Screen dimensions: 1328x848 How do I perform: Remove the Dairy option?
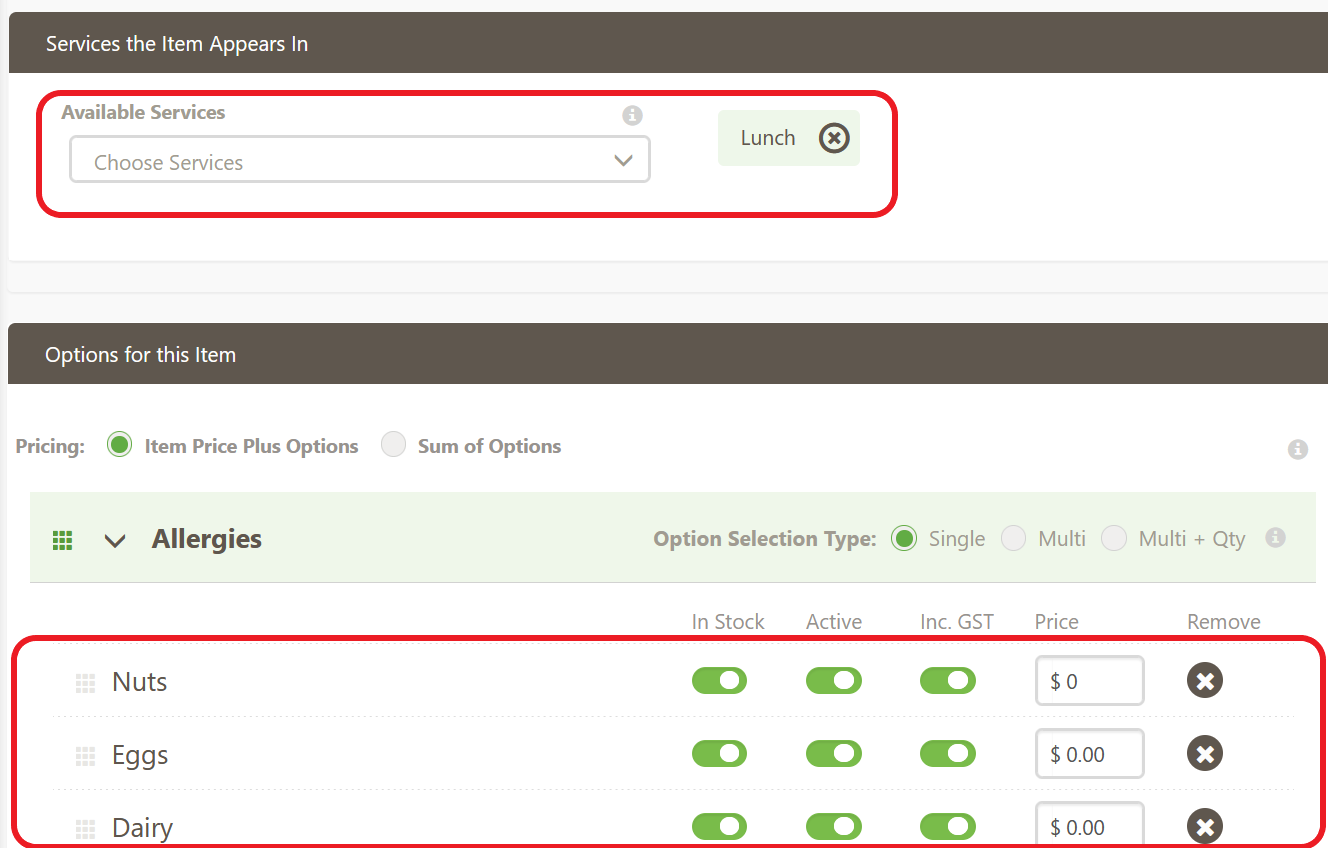[x=1204, y=827]
